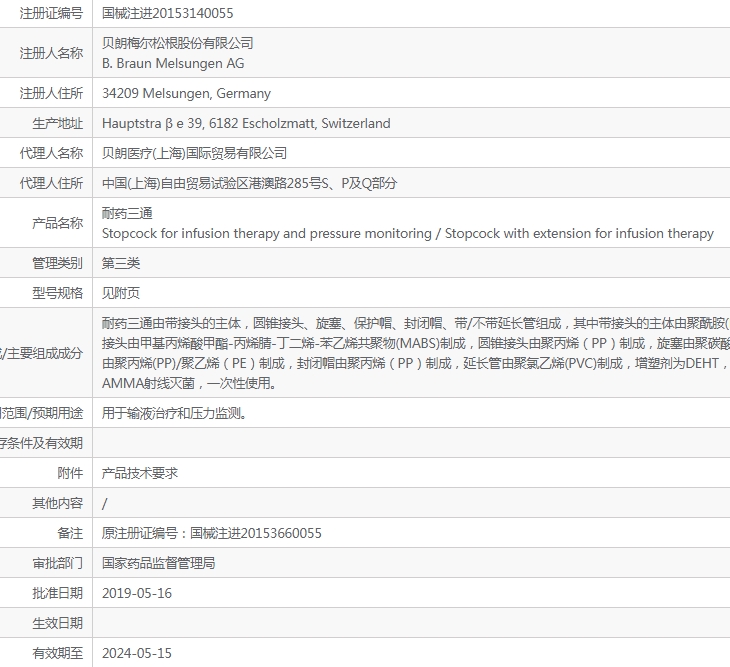Select the value 国家药品监督管理局

click(x=158, y=563)
